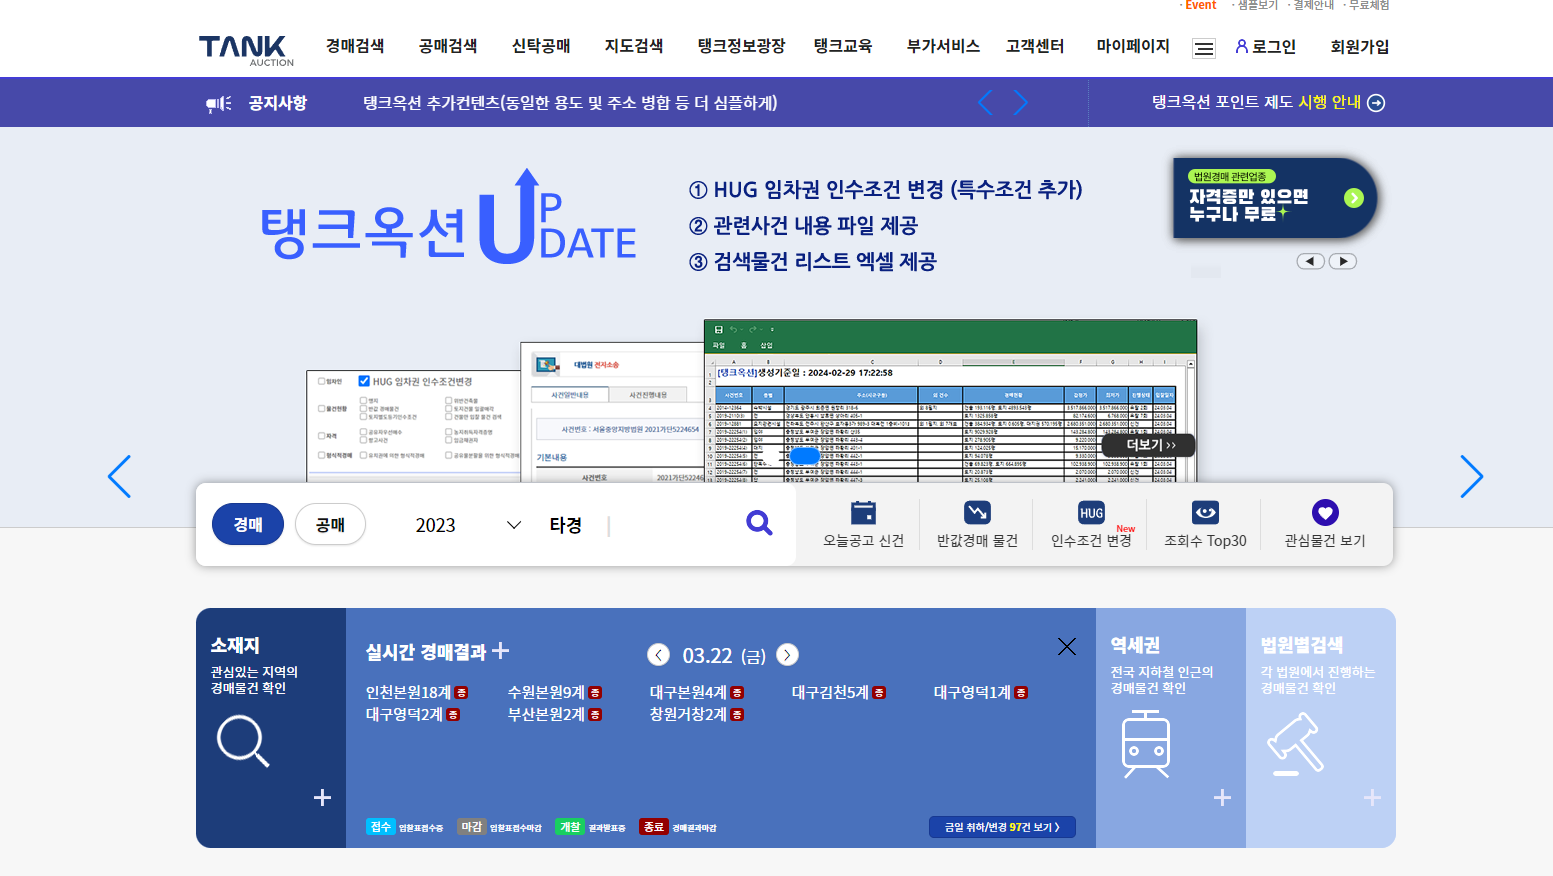Open the 마이페이지 menu
1553x876 pixels.
[x=1133, y=46]
